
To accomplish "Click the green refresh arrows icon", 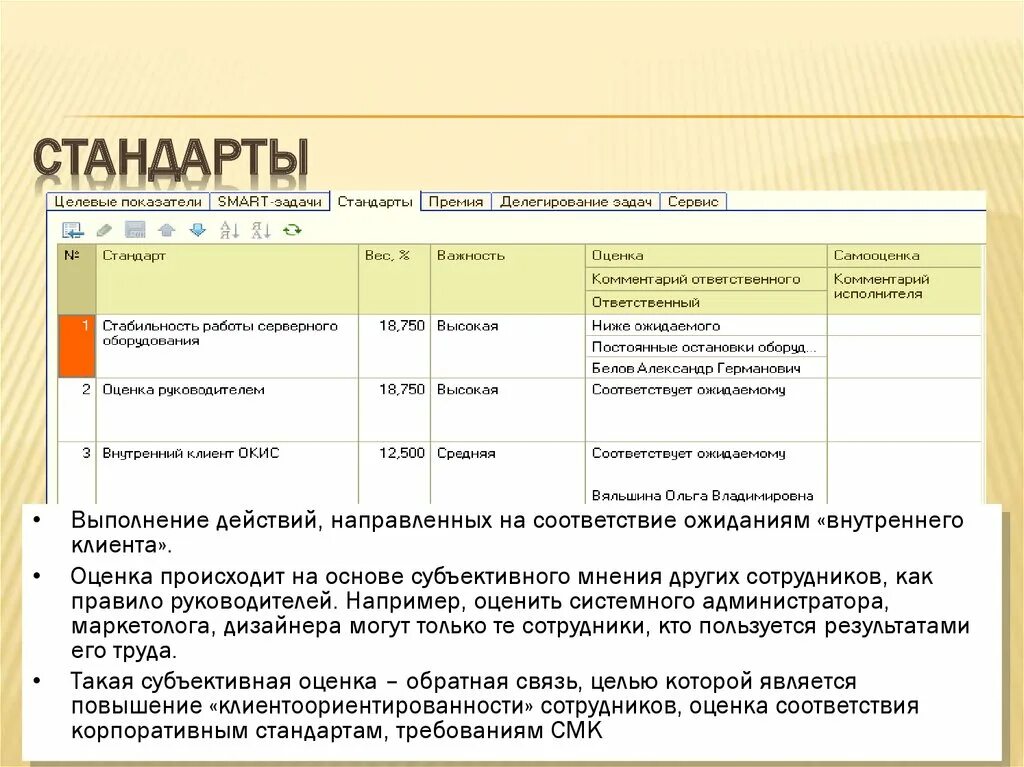I will click(292, 230).
